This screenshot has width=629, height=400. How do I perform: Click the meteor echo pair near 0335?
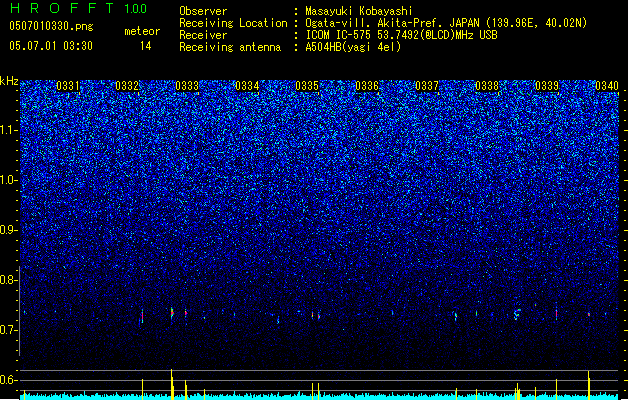[x=316, y=315]
